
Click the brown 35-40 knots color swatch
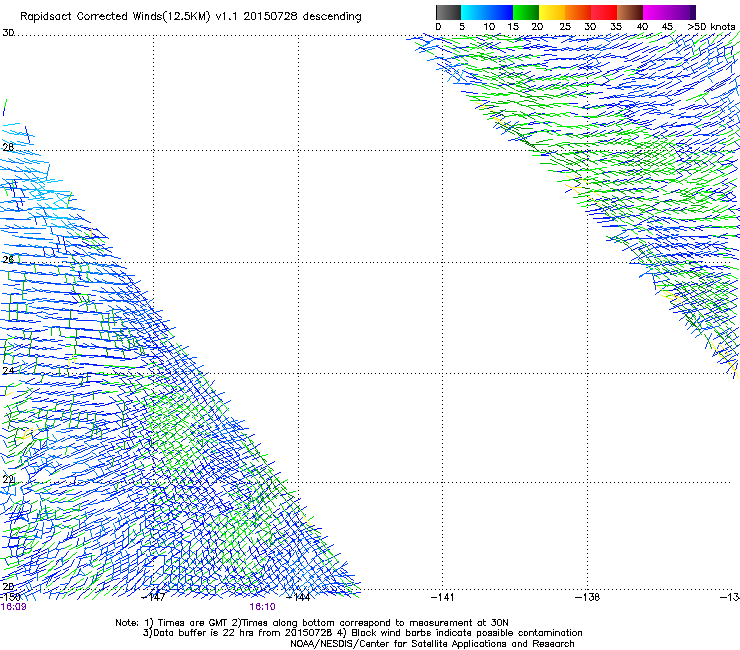[x=630, y=12]
